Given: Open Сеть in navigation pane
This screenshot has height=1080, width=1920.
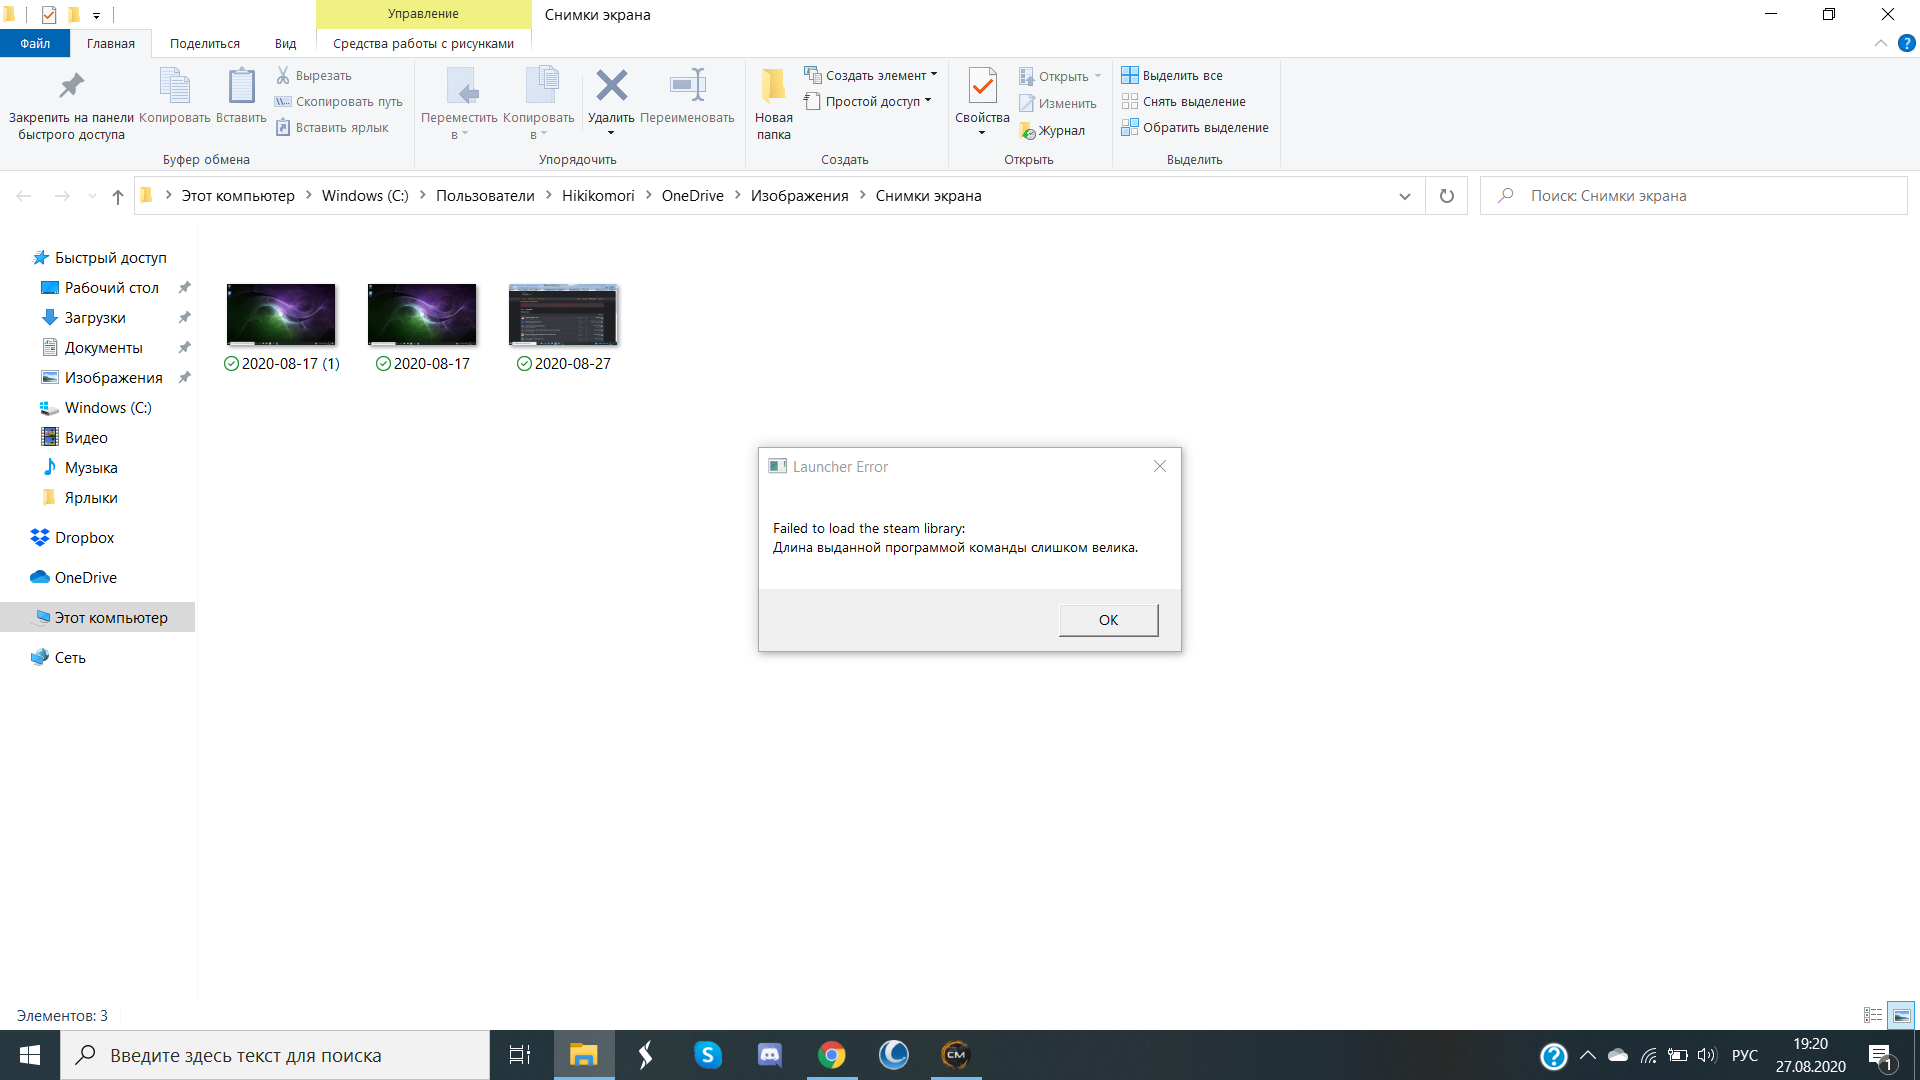Looking at the screenshot, I should point(69,657).
